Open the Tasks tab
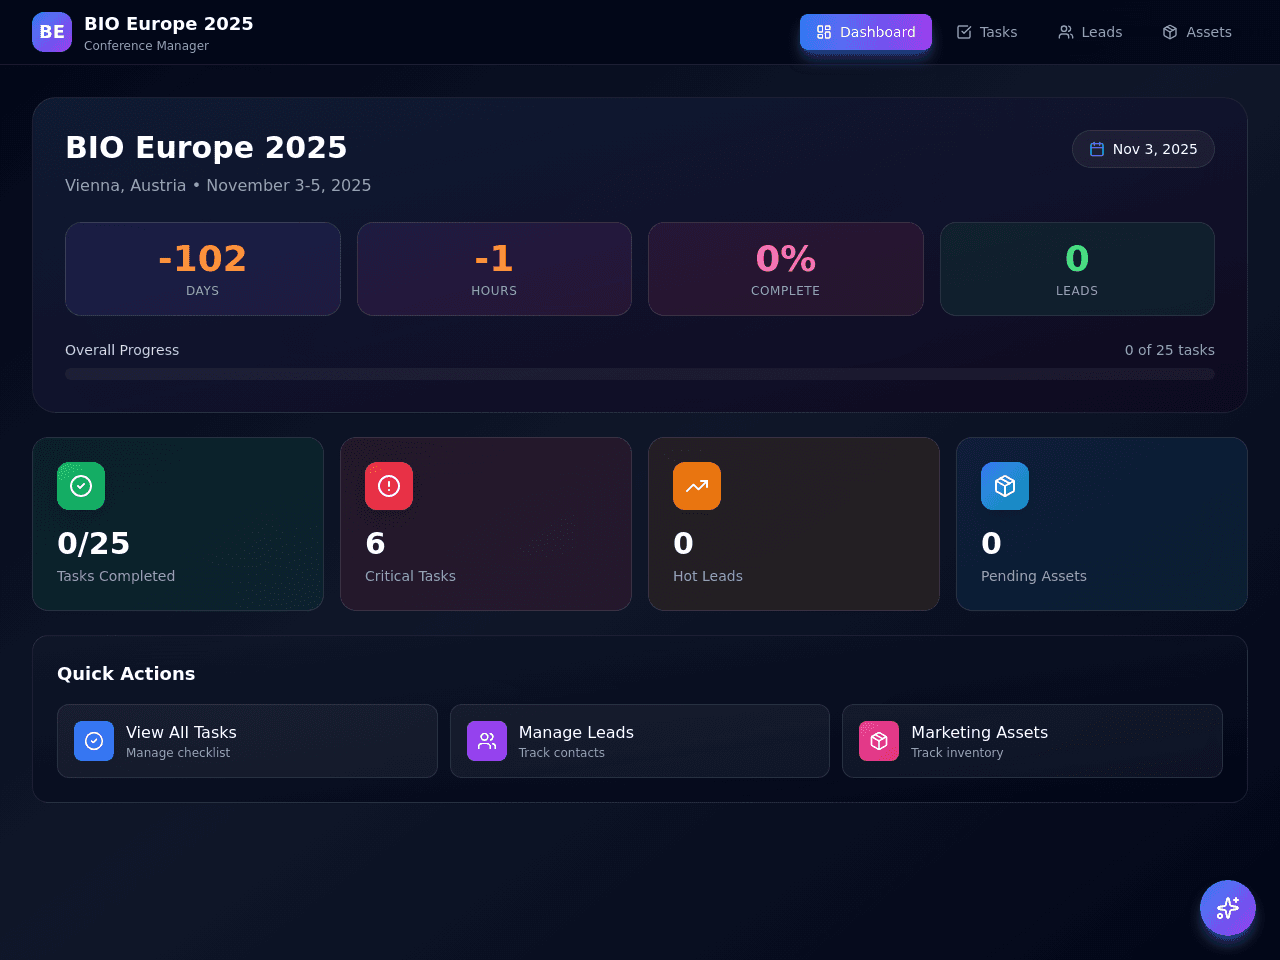This screenshot has height=960, width=1280. click(987, 32)
